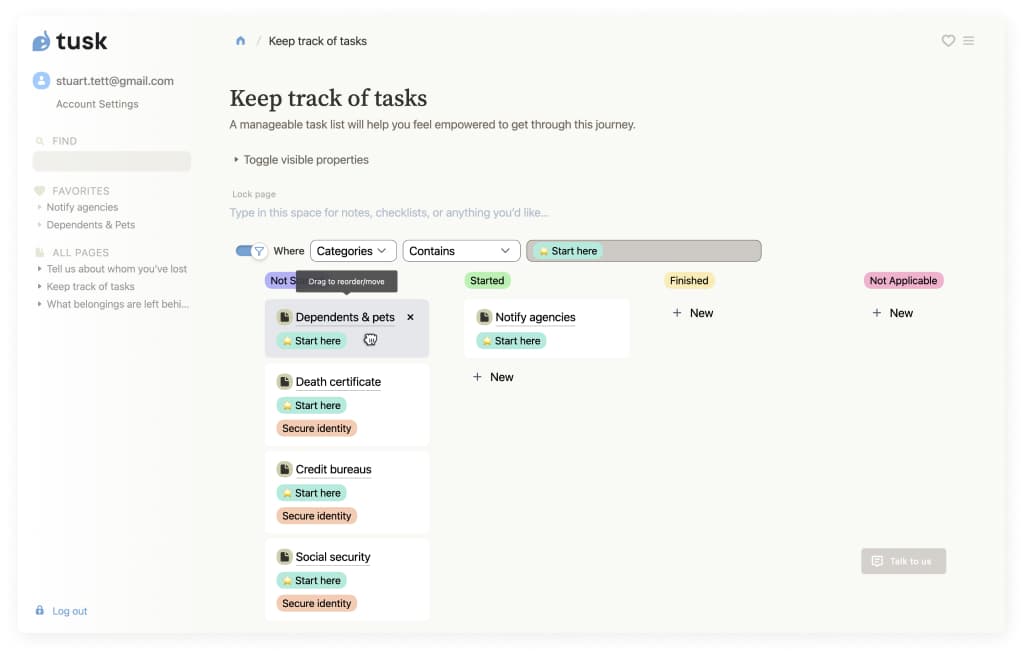Click the pink Not Applicable column label
The width and height of the screenshot is (1027, 657).
point(903,281)
